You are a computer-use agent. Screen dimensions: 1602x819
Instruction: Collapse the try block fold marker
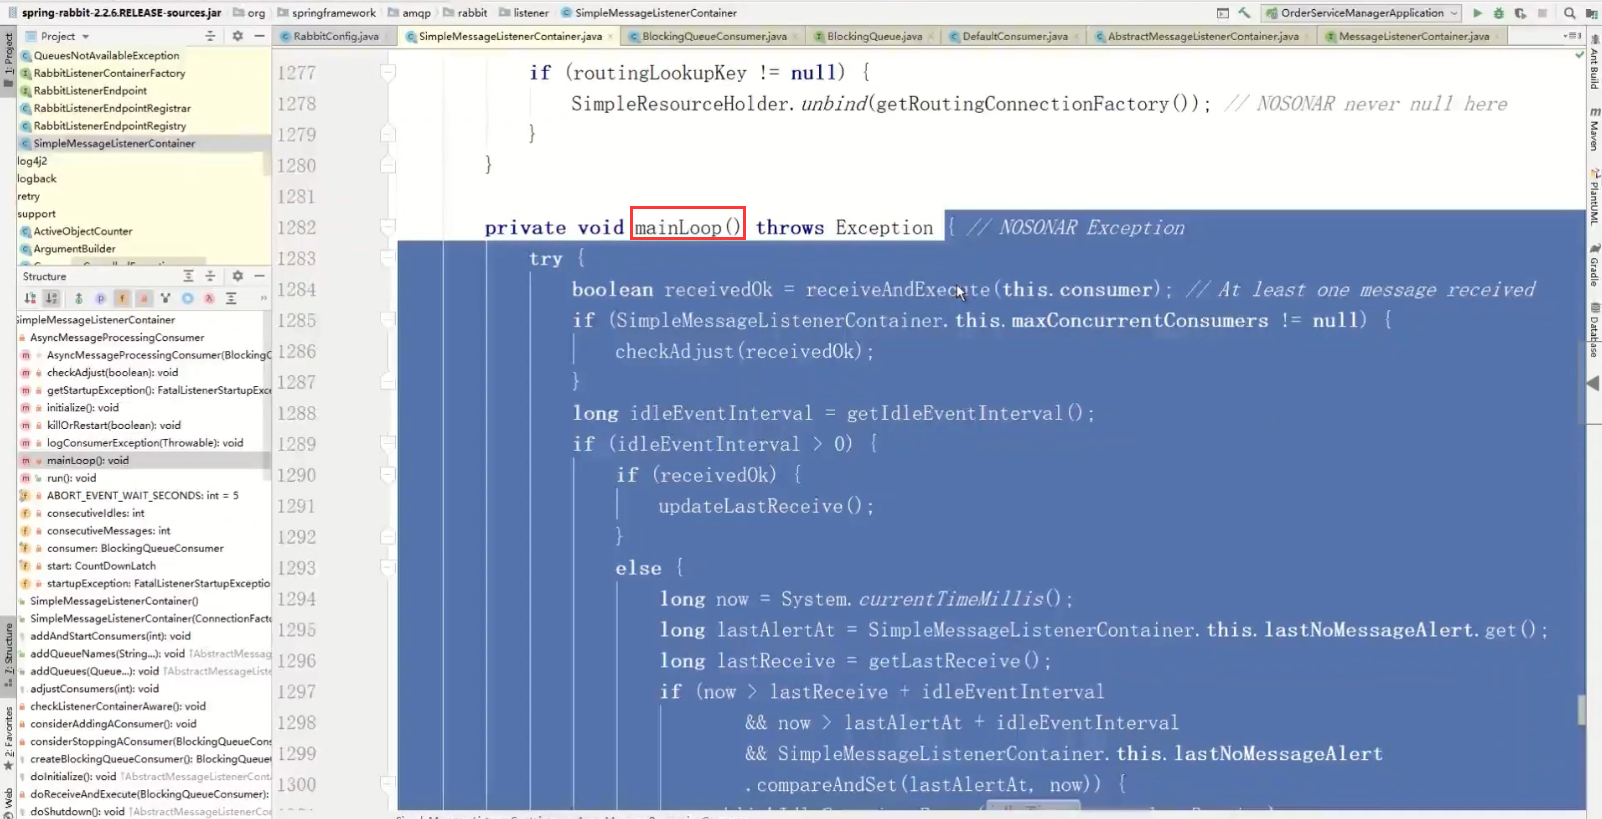(x=388, y=258)
